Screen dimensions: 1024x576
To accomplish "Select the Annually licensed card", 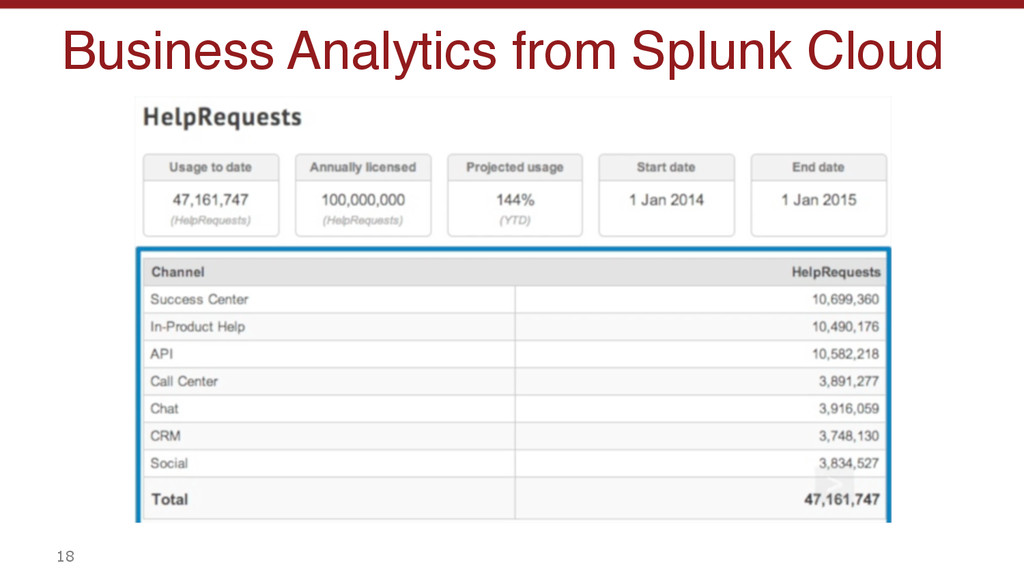I will [363, 195].
